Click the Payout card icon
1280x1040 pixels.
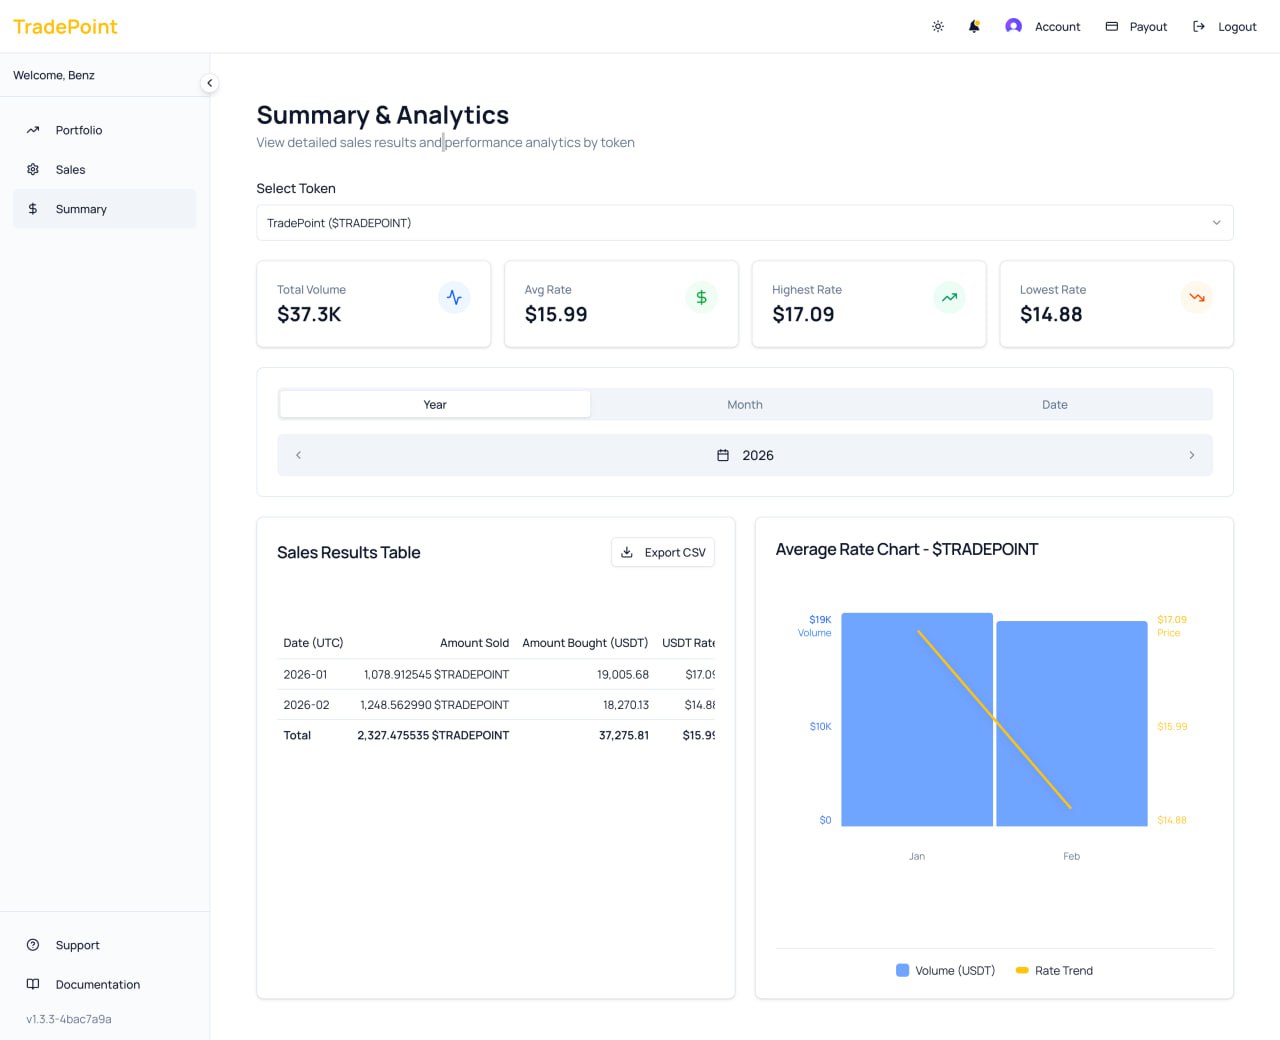coord(1111,26)
